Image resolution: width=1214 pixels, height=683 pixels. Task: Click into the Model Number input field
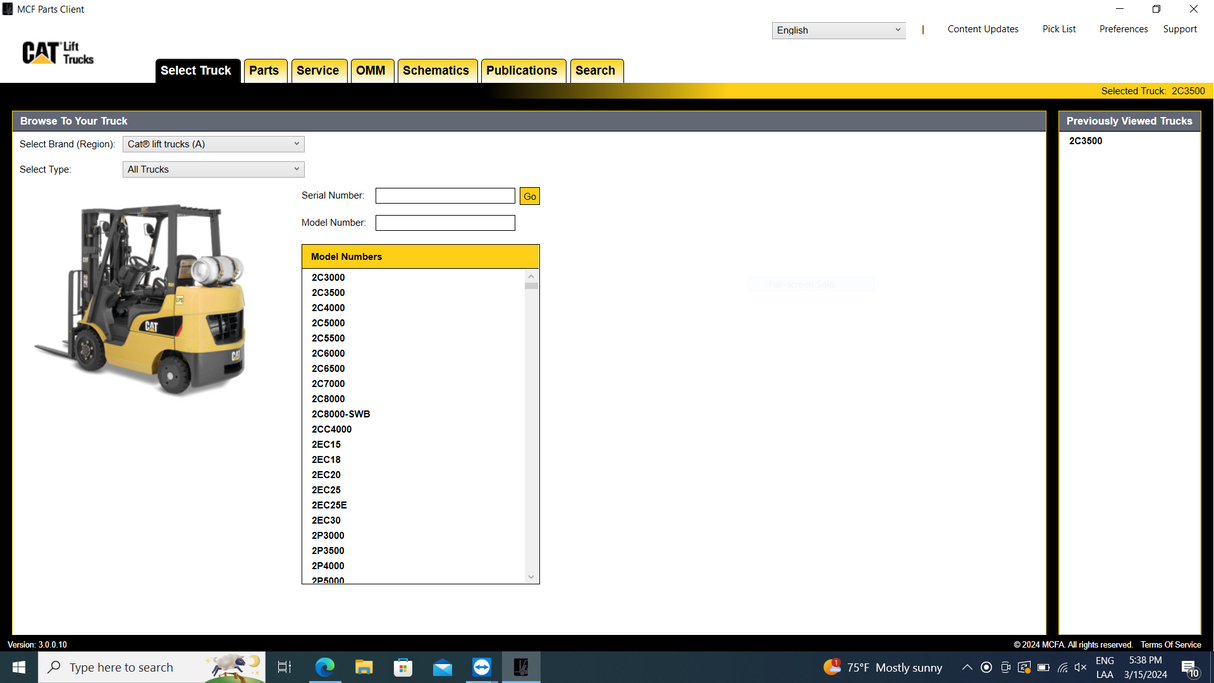tap(445, 223)
